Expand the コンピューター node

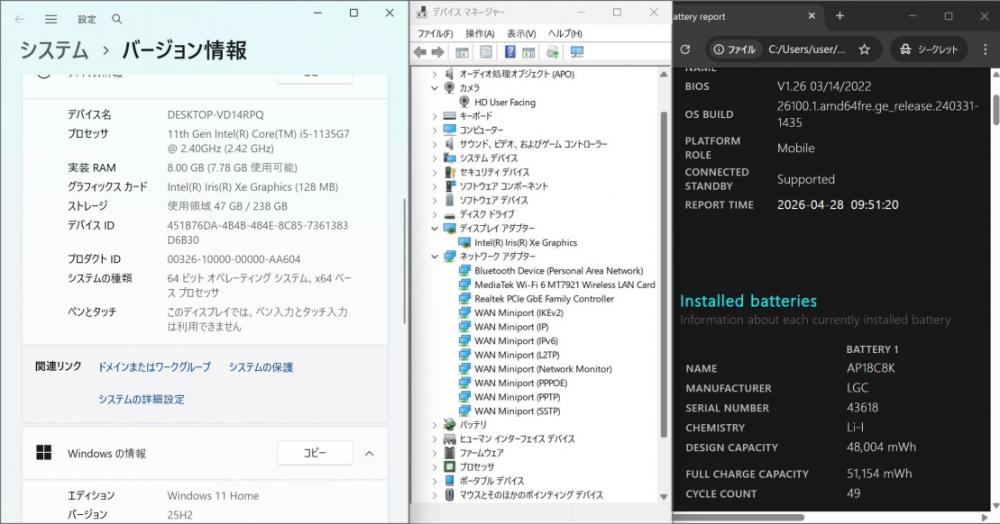[x=435, y=130]
